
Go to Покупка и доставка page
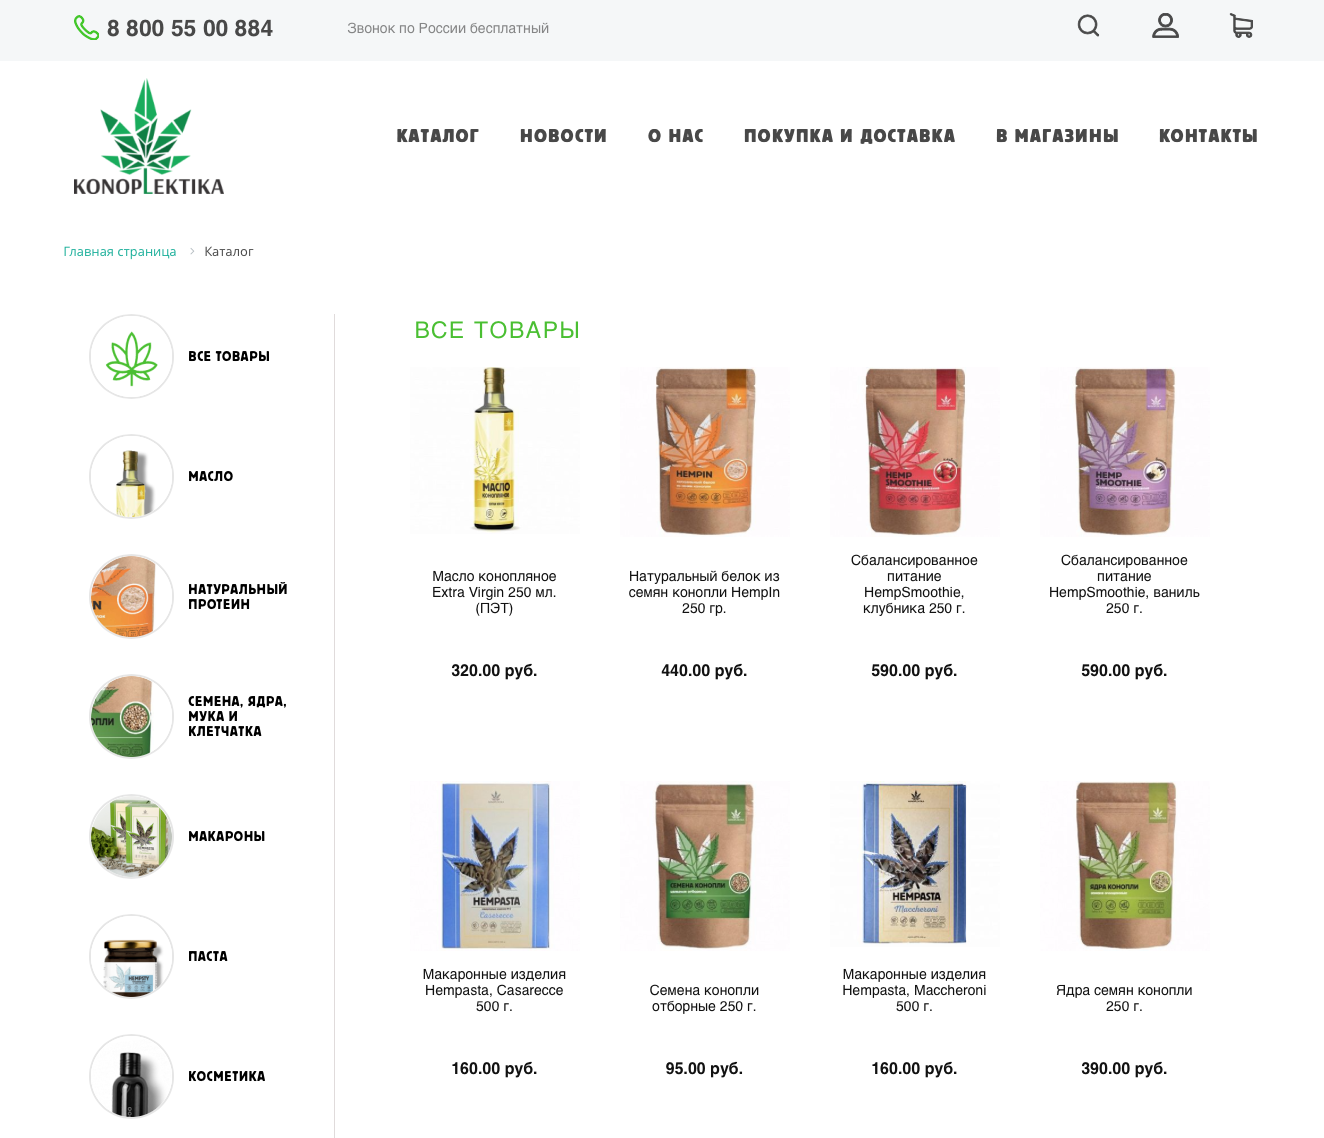849,136
